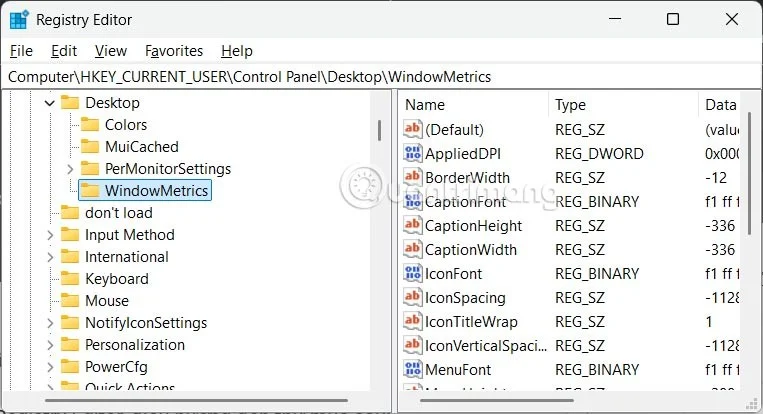The height and width of the screenshot is (414, 763).
Task: Open the File menu
Action: pyautogui.click(x=21, y=51)
